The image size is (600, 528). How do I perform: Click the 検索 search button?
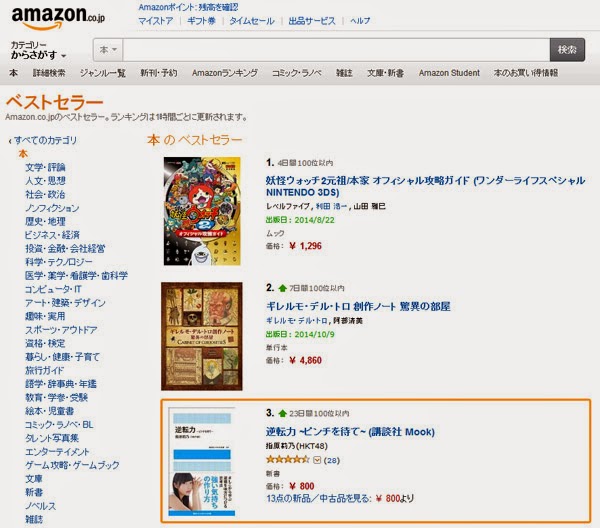point(567,50)
